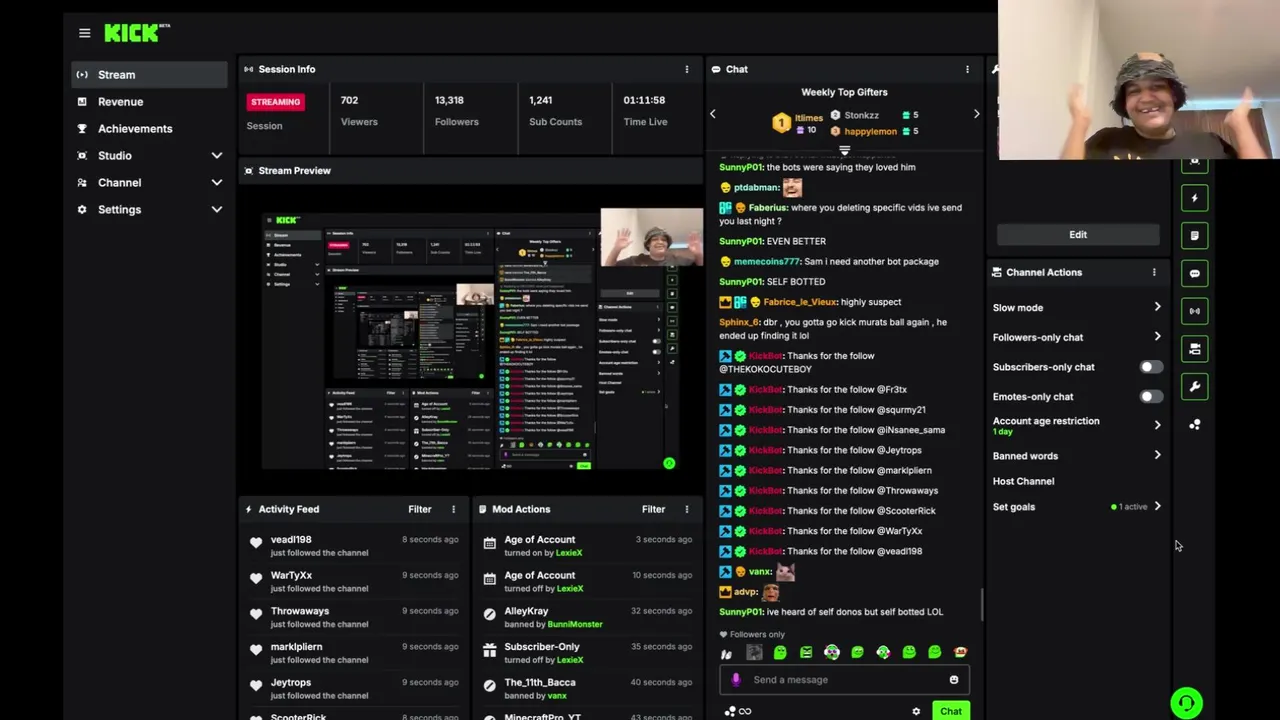Show next Weekly Top Gifters page
This screenshot has height=720, width=1280.
tap(976, 114)
